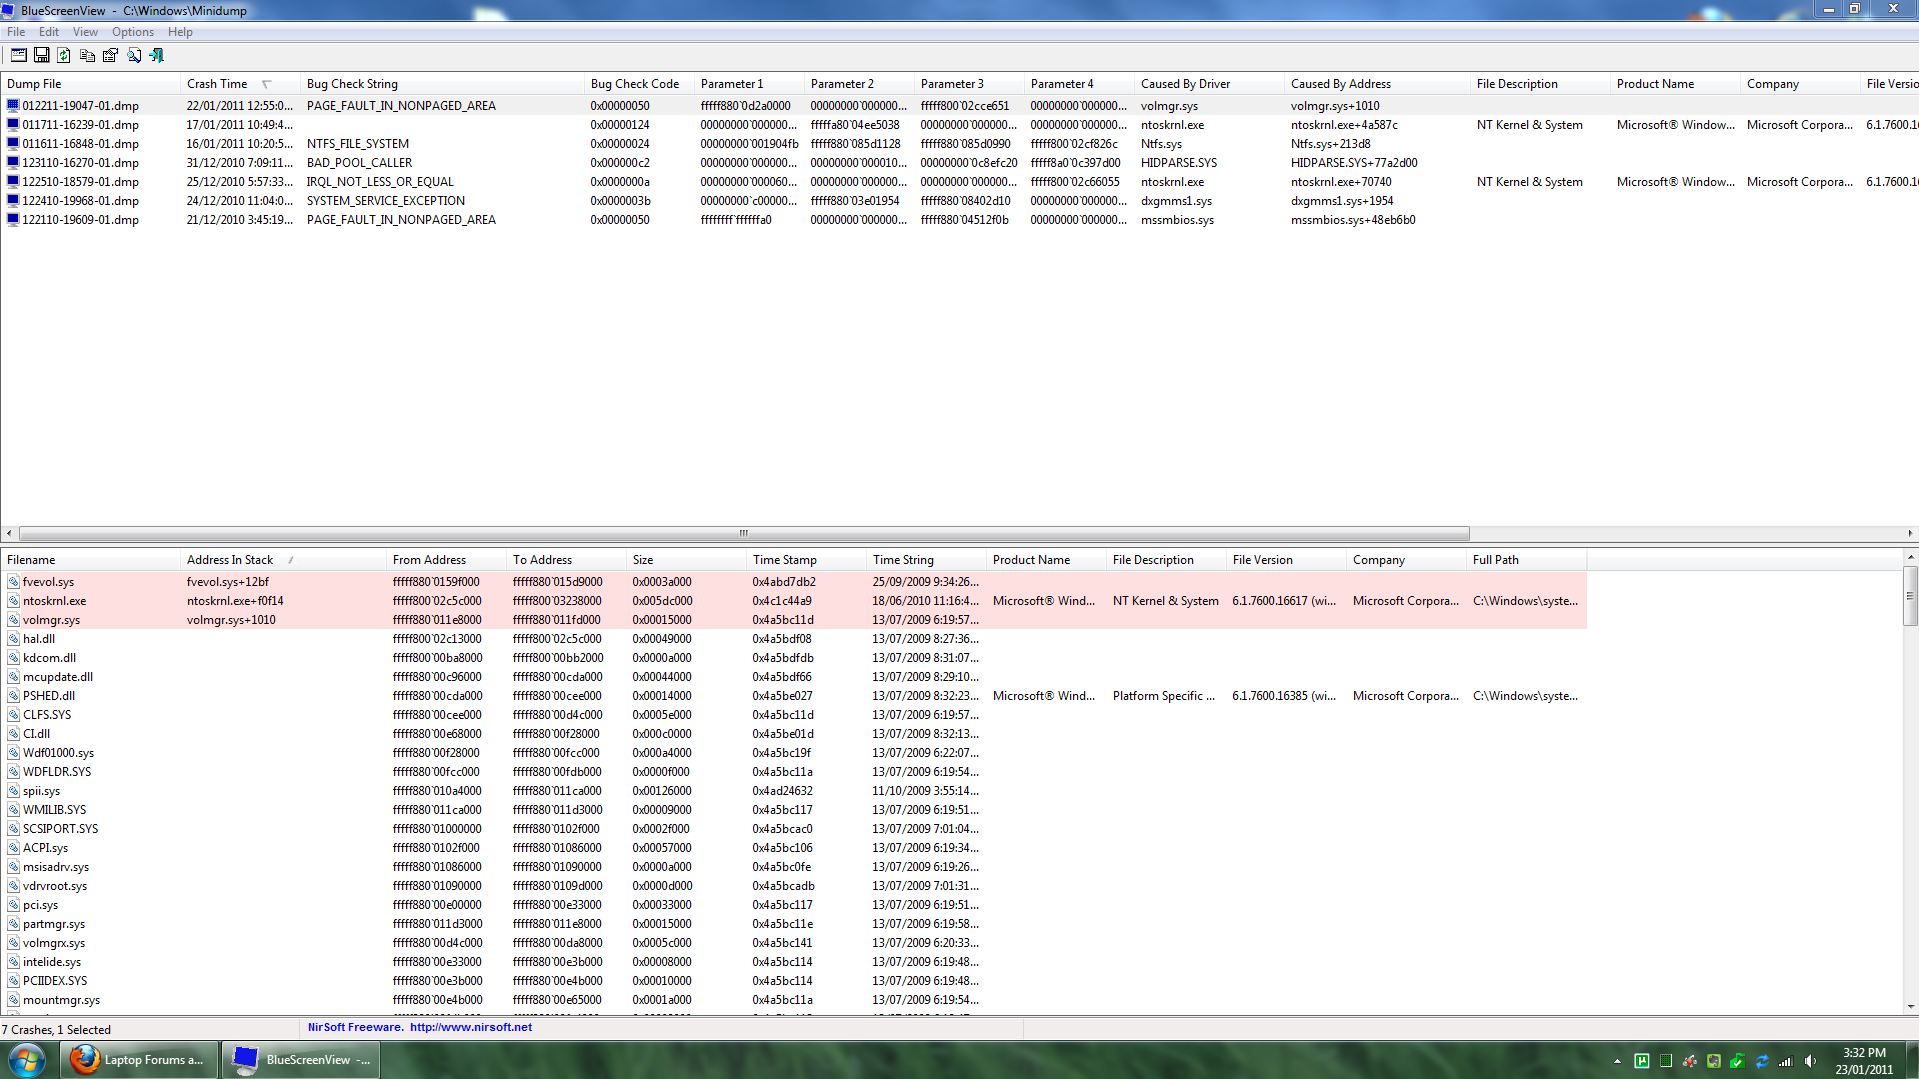
Task: Select the mountmgr.sys driver row
Action: [x=794, y=1000]
